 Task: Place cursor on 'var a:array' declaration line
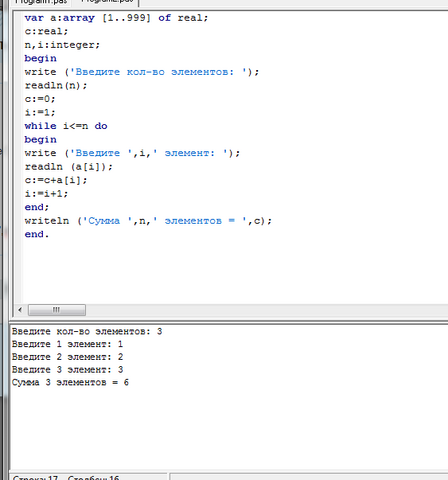[116, 18]
